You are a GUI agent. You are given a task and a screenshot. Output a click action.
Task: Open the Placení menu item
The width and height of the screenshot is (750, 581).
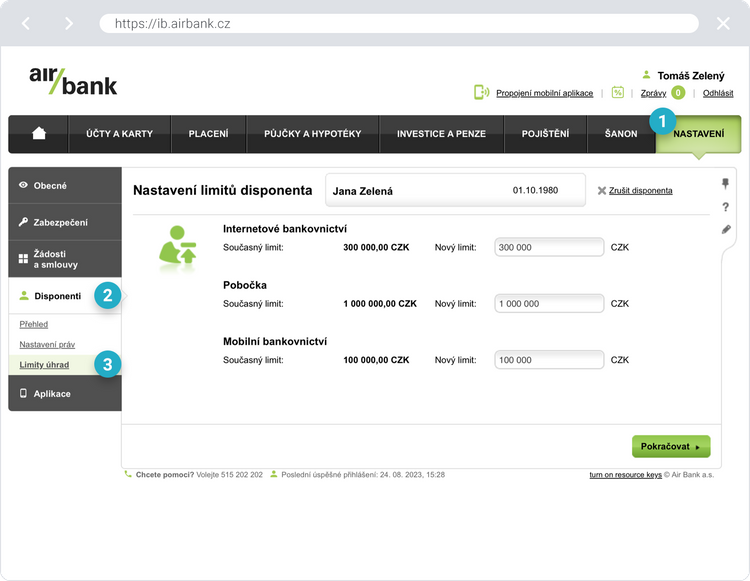pyautogui.click(x=208, y=134)
